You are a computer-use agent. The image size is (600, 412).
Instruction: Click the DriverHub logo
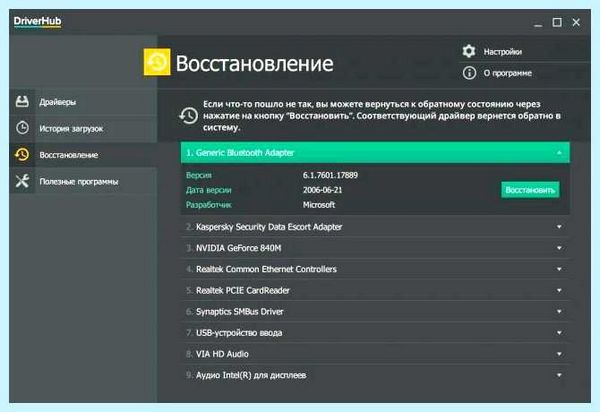tap(37, 21)
